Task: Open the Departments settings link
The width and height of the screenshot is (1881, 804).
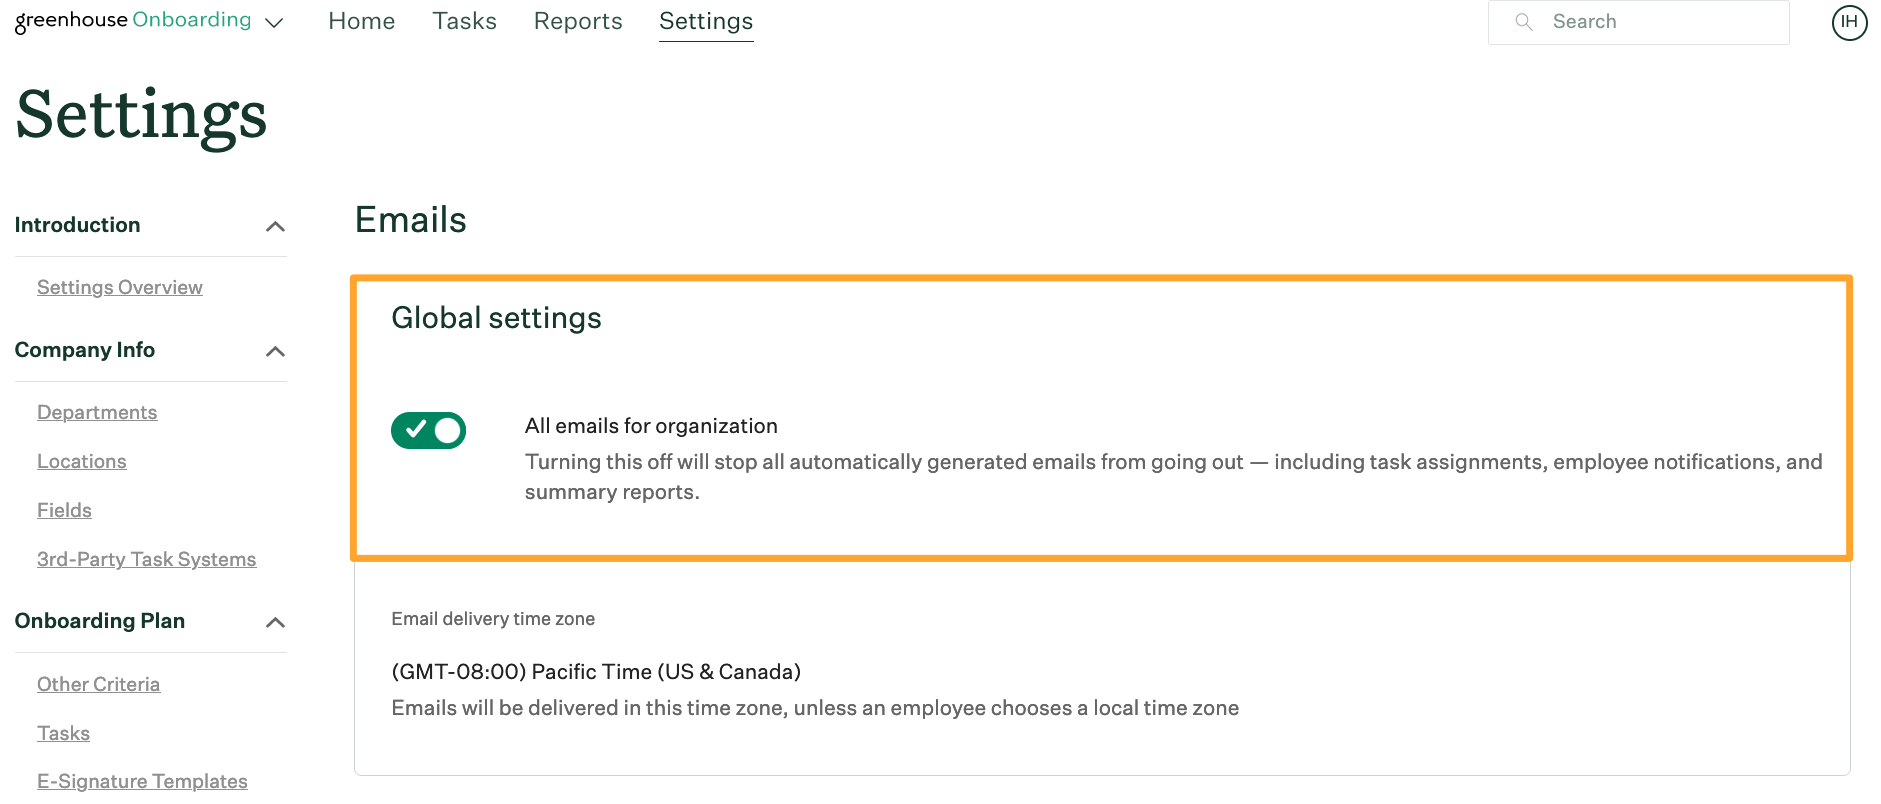Action: click(97, 413)
